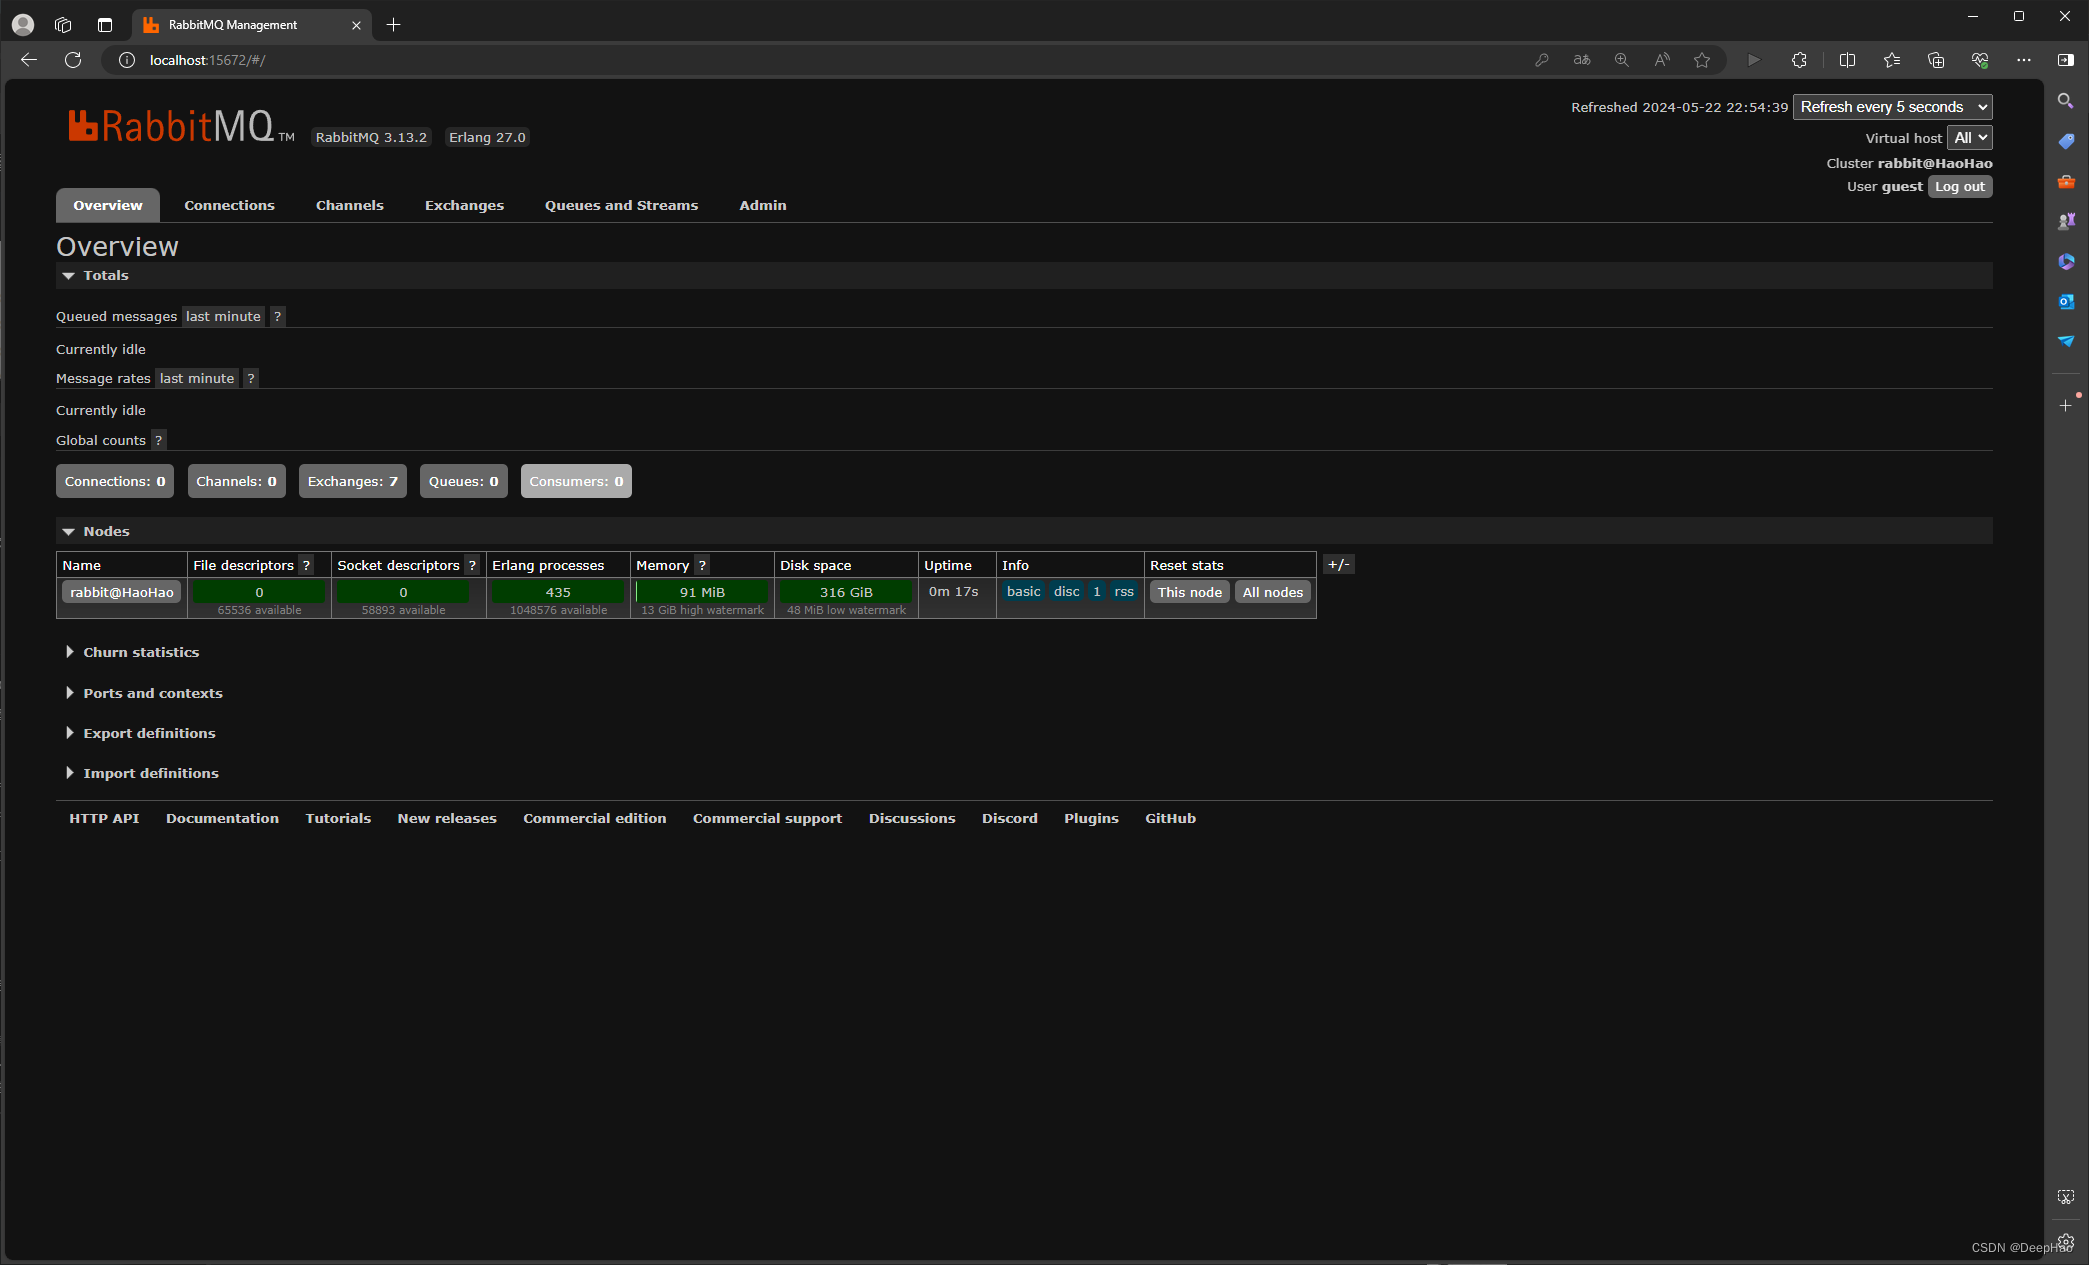Switch to the Exchanges tab

coord(464,205)
